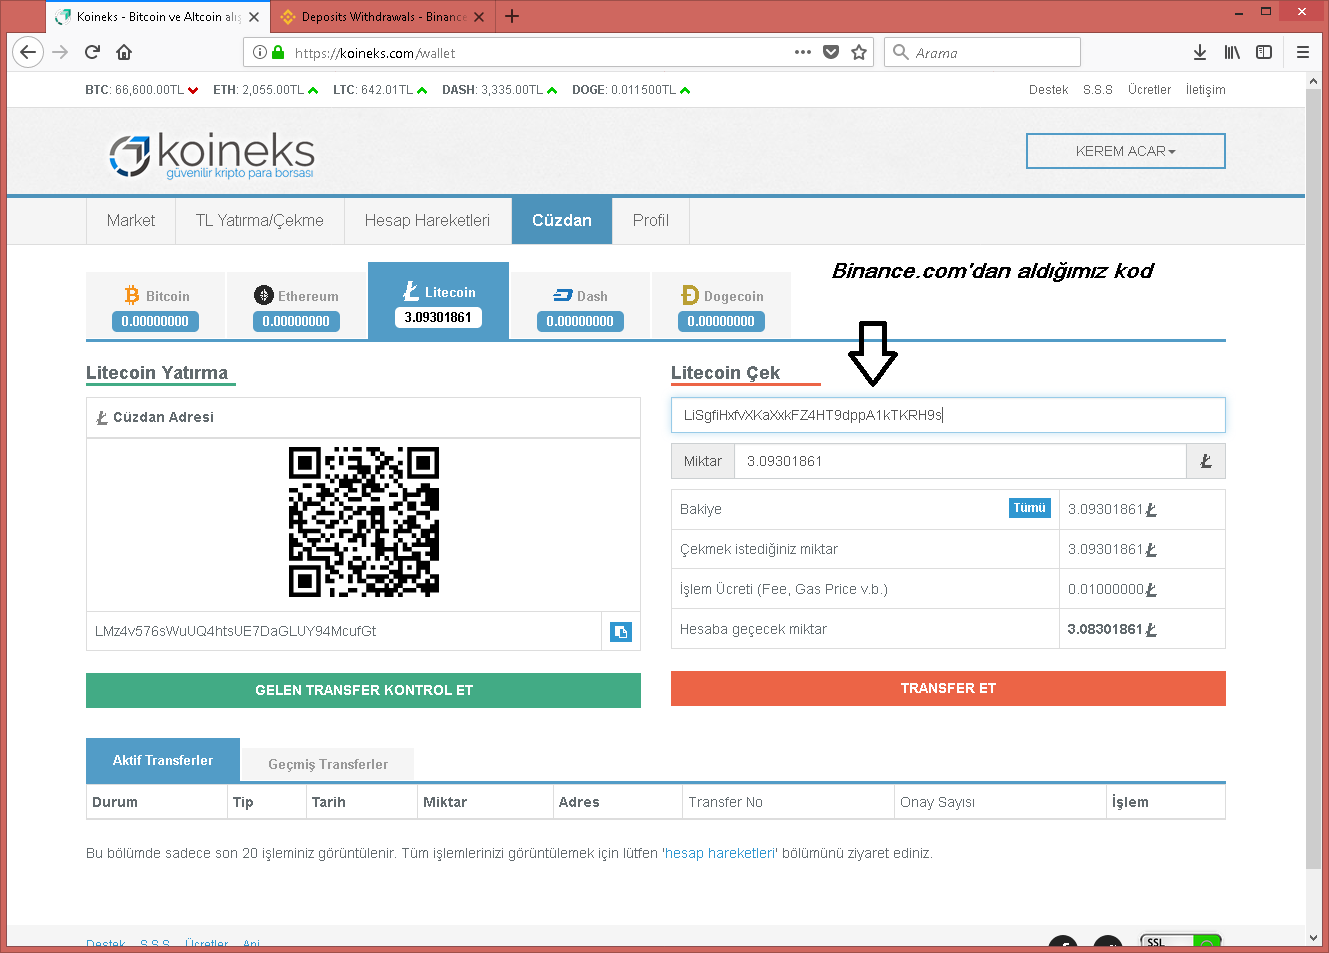
Task: Select Dogecoin wallet tab
Action: (x=721, y=306)
